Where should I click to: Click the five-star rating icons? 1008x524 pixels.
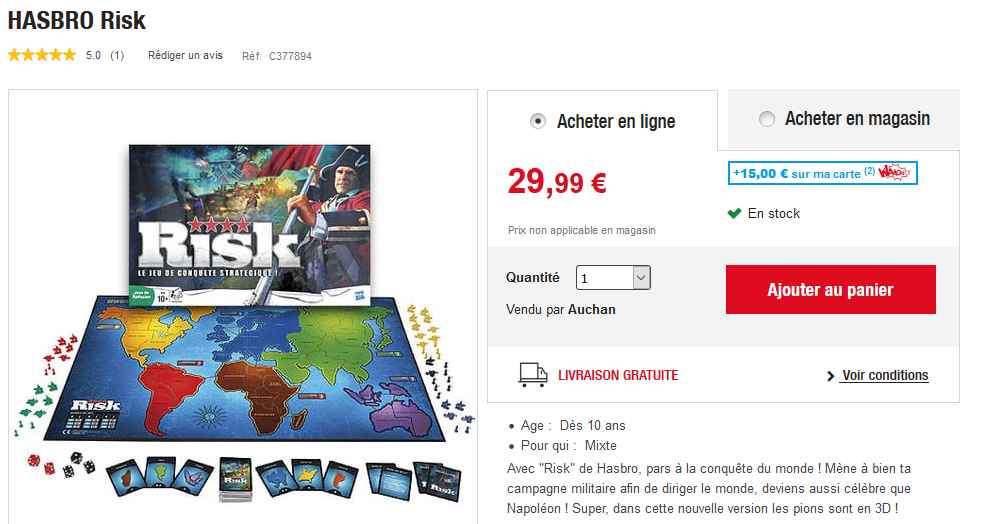[x=42, y=55]
